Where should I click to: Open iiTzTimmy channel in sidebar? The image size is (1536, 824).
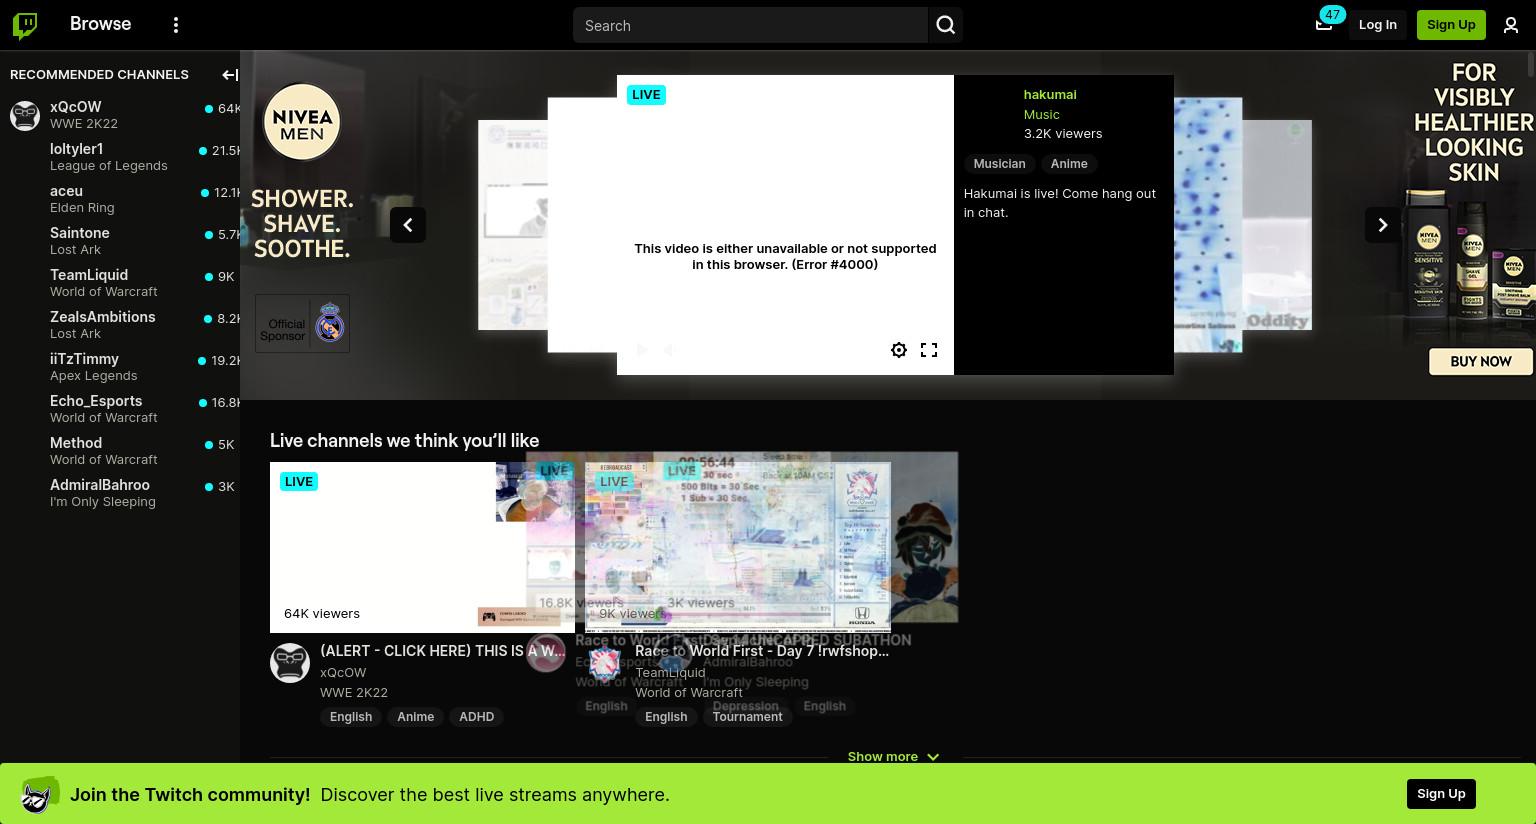point(120,367)
